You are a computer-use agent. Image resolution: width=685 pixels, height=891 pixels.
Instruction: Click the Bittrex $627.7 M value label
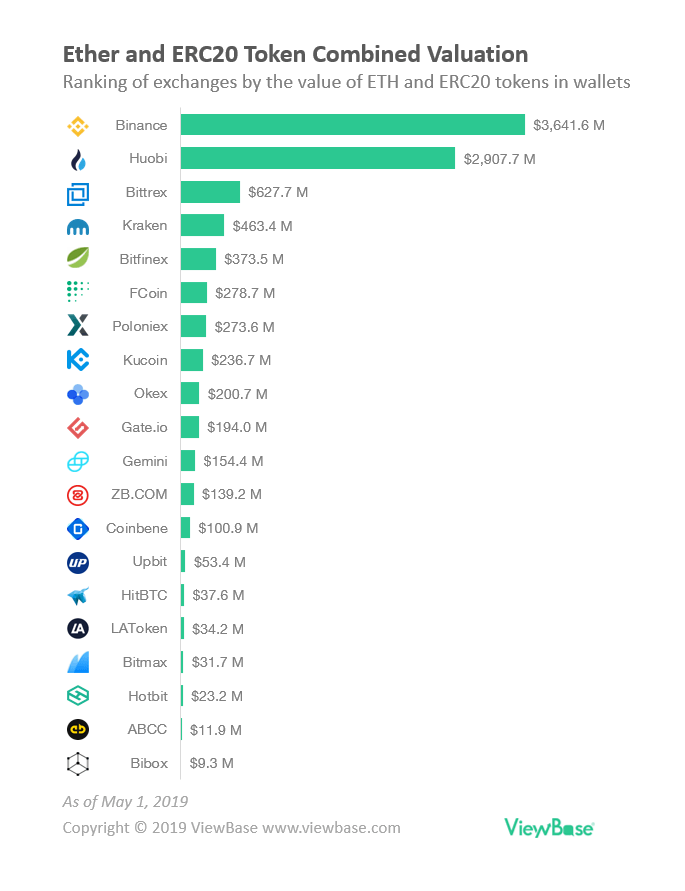[x=278, y=192]
